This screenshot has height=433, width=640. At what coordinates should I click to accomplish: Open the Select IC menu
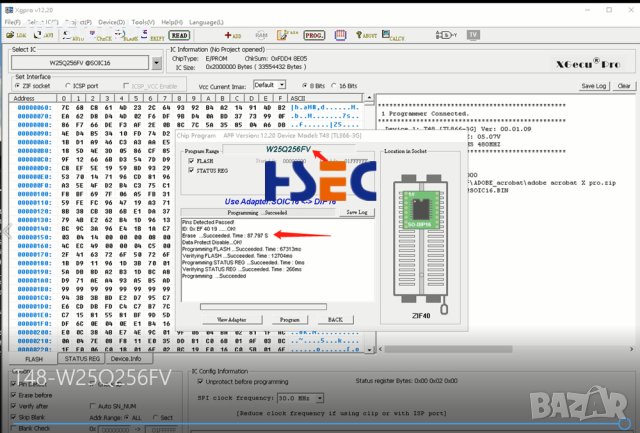pos(42,22)
